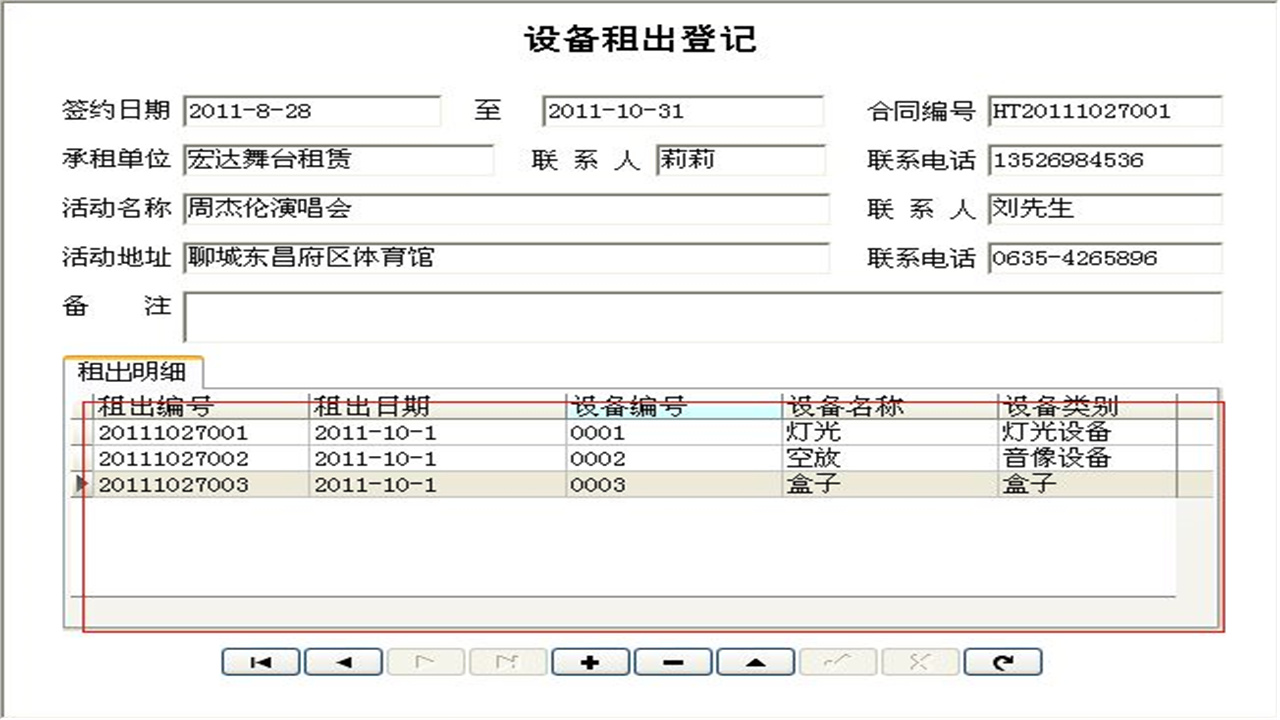Click the cancel edit cross icon

[919, 661]
